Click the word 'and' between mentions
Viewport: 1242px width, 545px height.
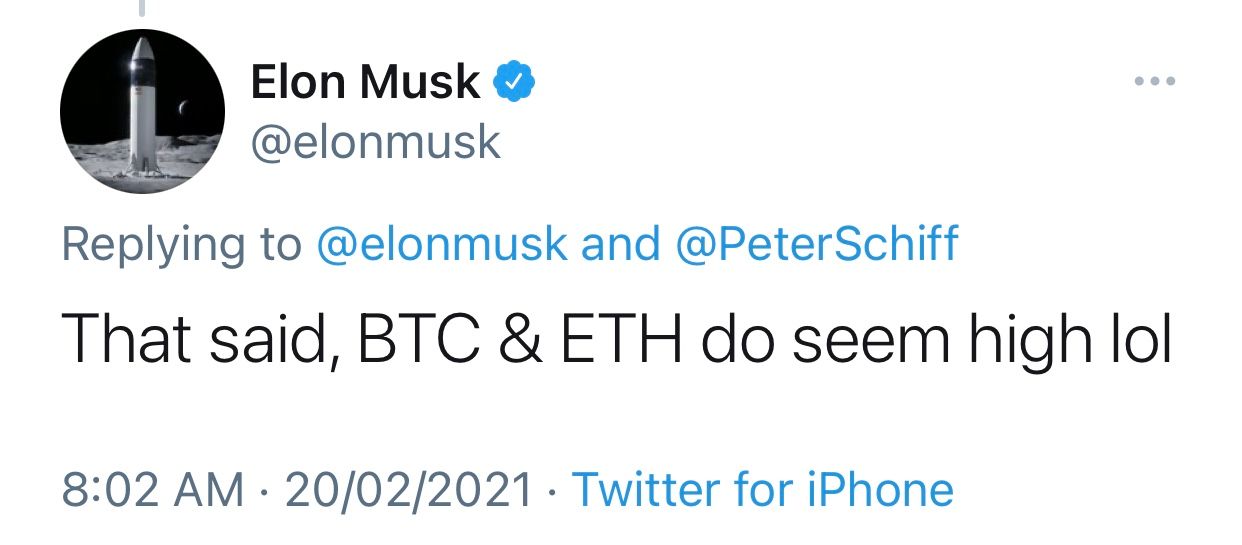(621, 243)
